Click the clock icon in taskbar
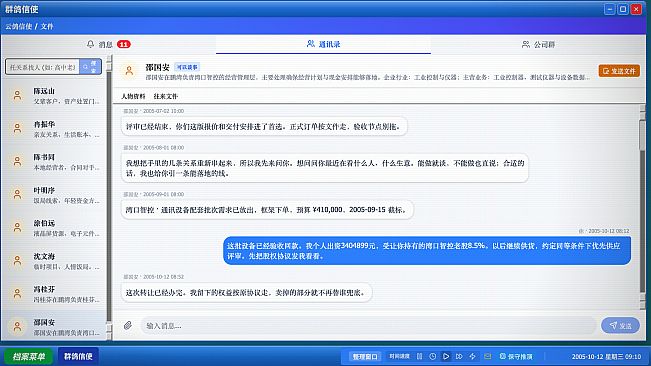Image resolution: width=651 pixels, height=366 pixels. pyautogui.click(x=433, y=356)
